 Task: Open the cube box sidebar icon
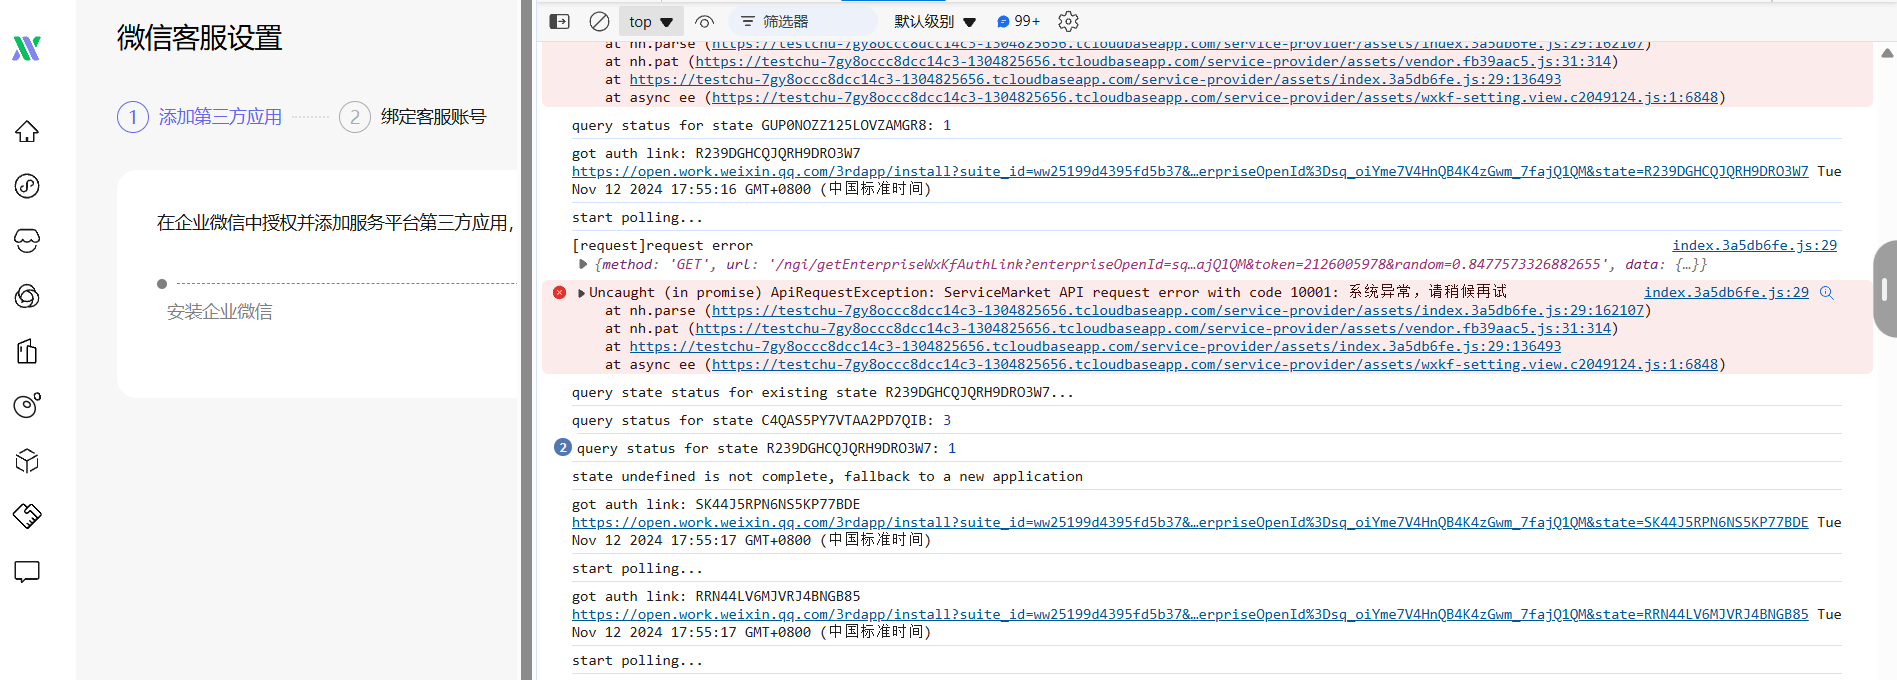(27, 461)
